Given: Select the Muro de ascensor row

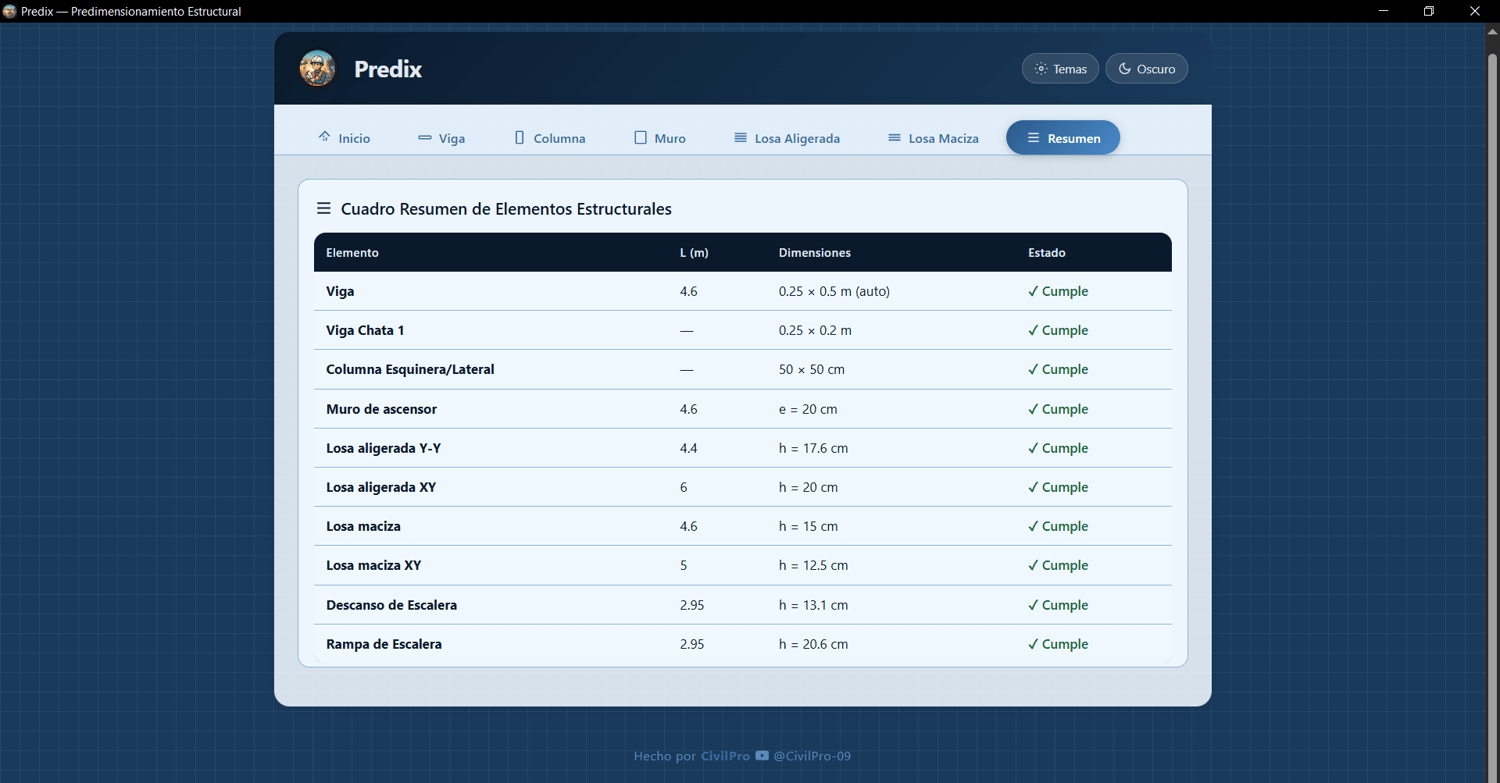Looking at the screenshot, I should tap(743, 409).
